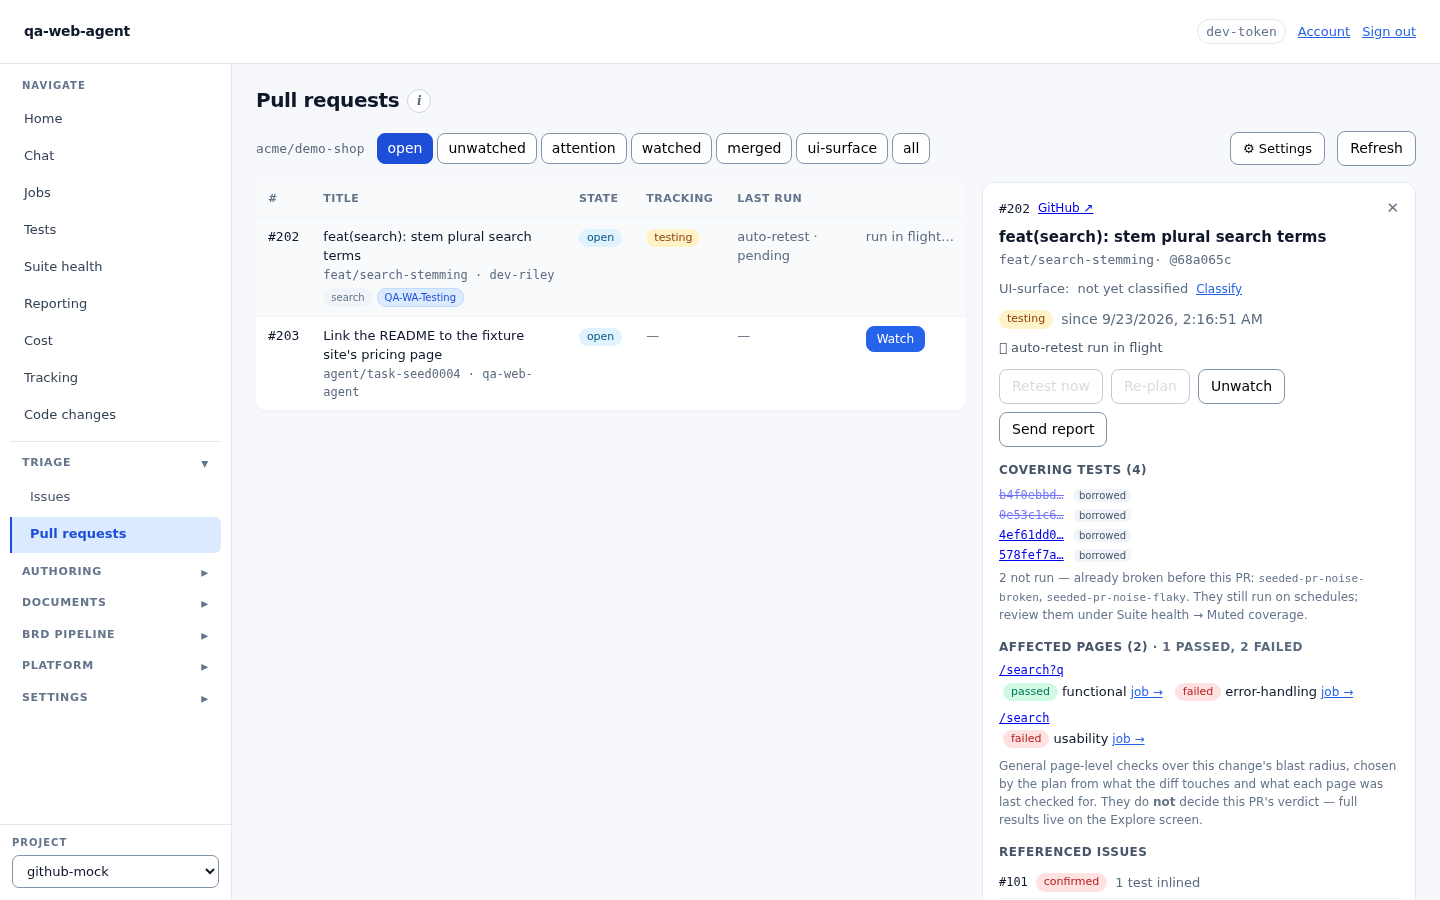Select the all filter tab
The height and width of the screenshot is (900, 1440).
click(x=911, y=148)
